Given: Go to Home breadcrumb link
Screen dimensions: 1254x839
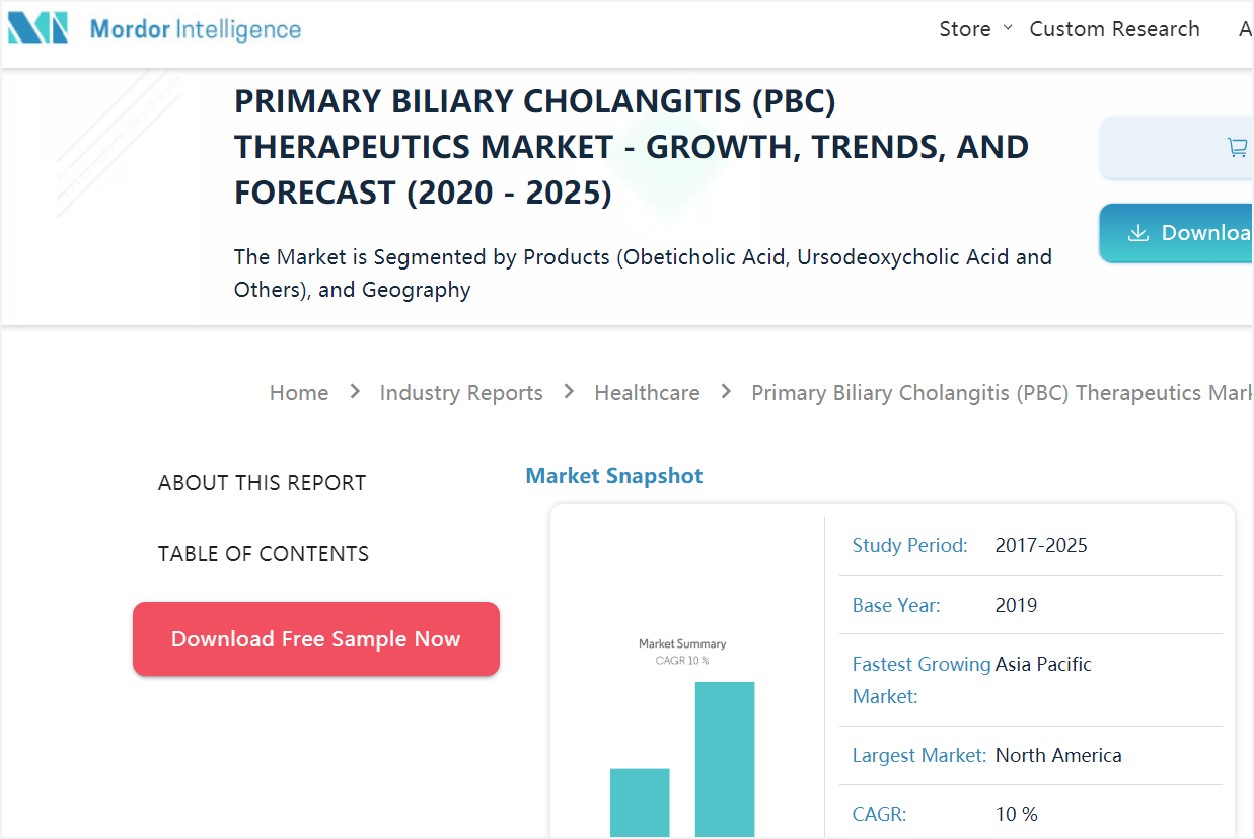Looking at the screenshot, I should [x=299, y=393].
